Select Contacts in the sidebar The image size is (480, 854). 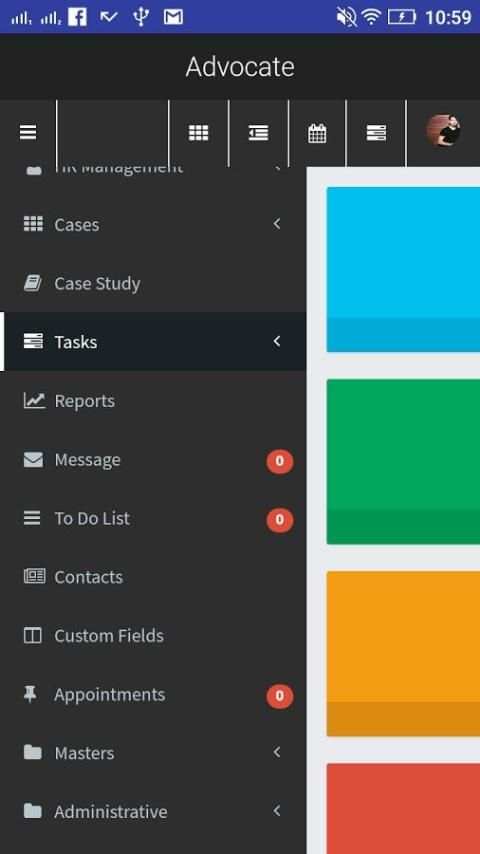[153, 577]
